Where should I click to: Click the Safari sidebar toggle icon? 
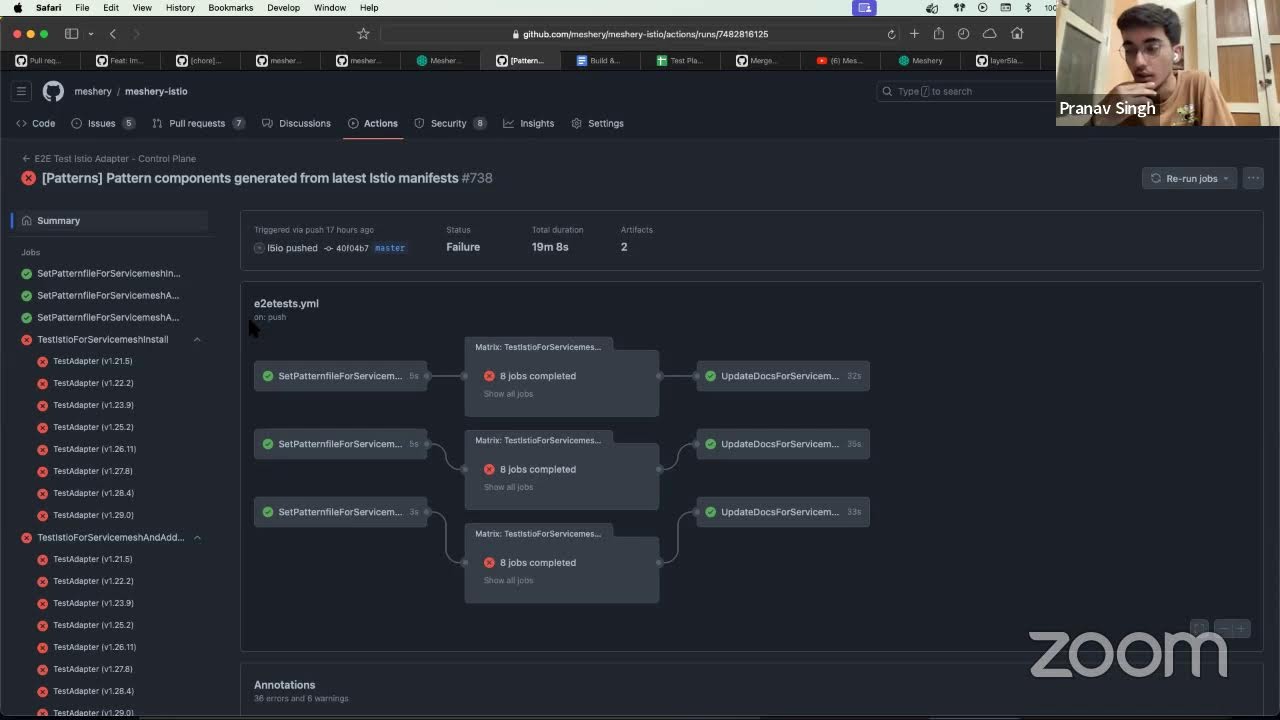(72, 33)
